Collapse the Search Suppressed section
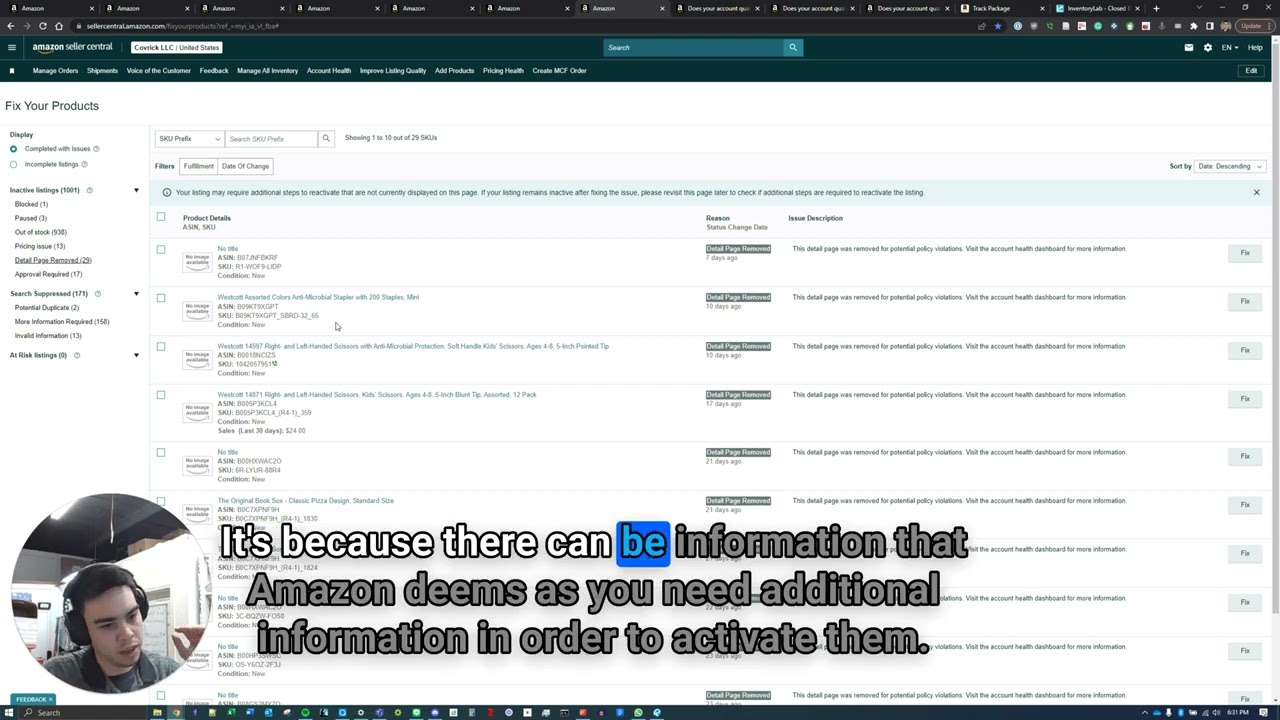This screenshot has height=720, width=1280. tap(136, 294)
